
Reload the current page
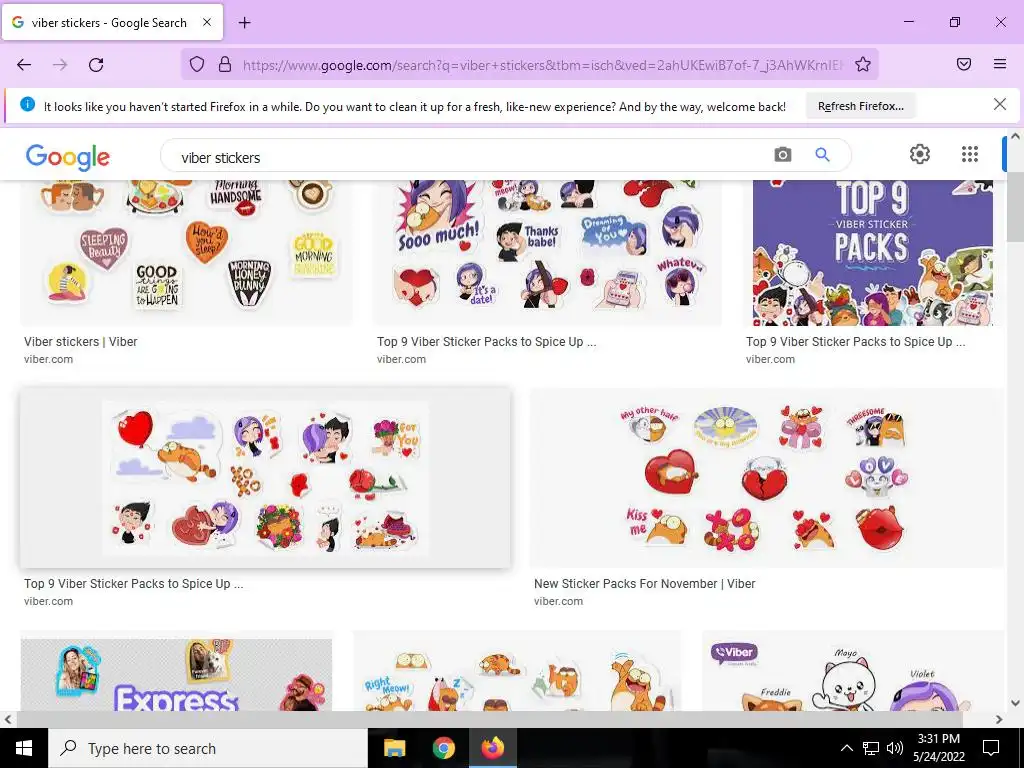96,65
